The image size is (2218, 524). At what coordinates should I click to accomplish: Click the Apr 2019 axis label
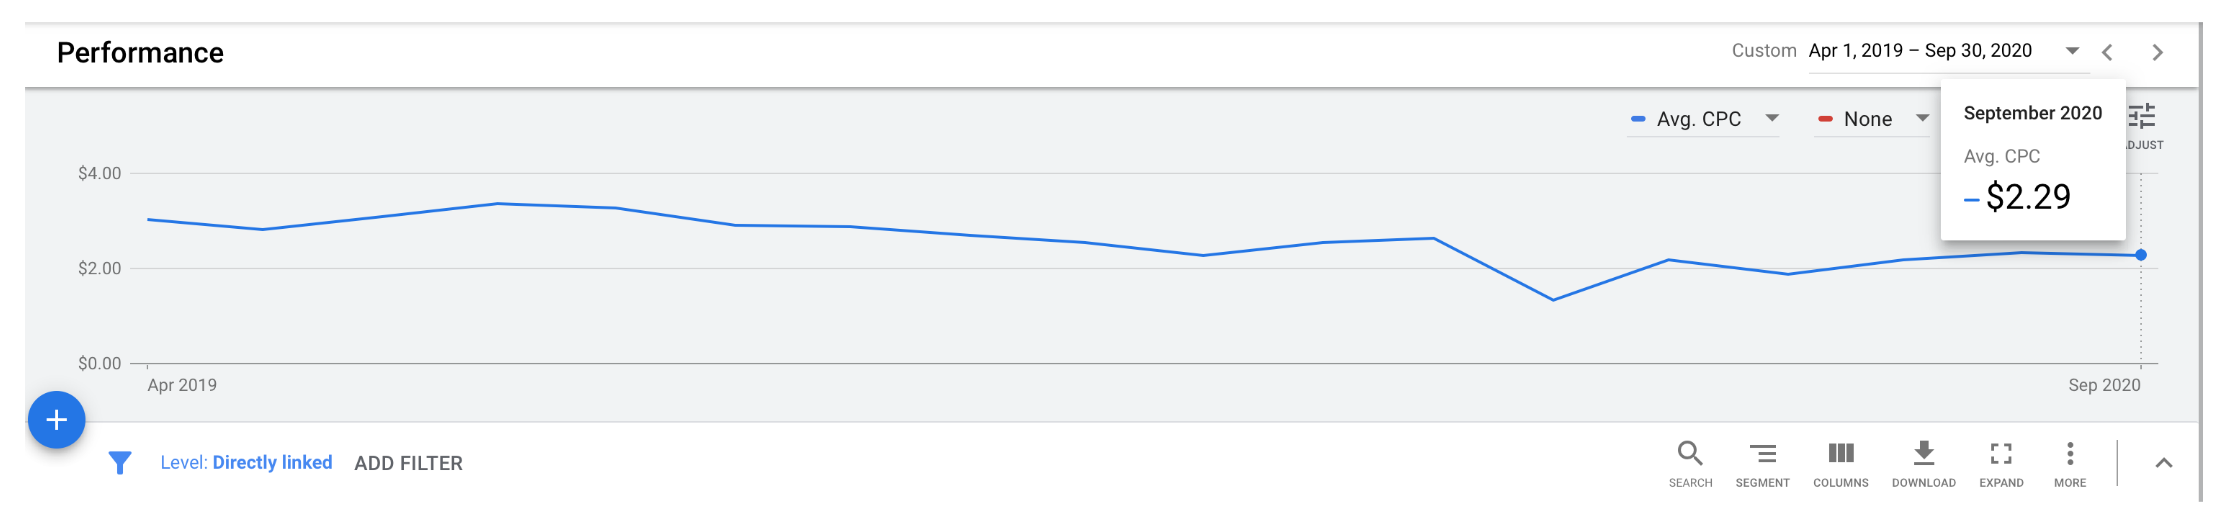pyautogui.click(x=182, y=385)
